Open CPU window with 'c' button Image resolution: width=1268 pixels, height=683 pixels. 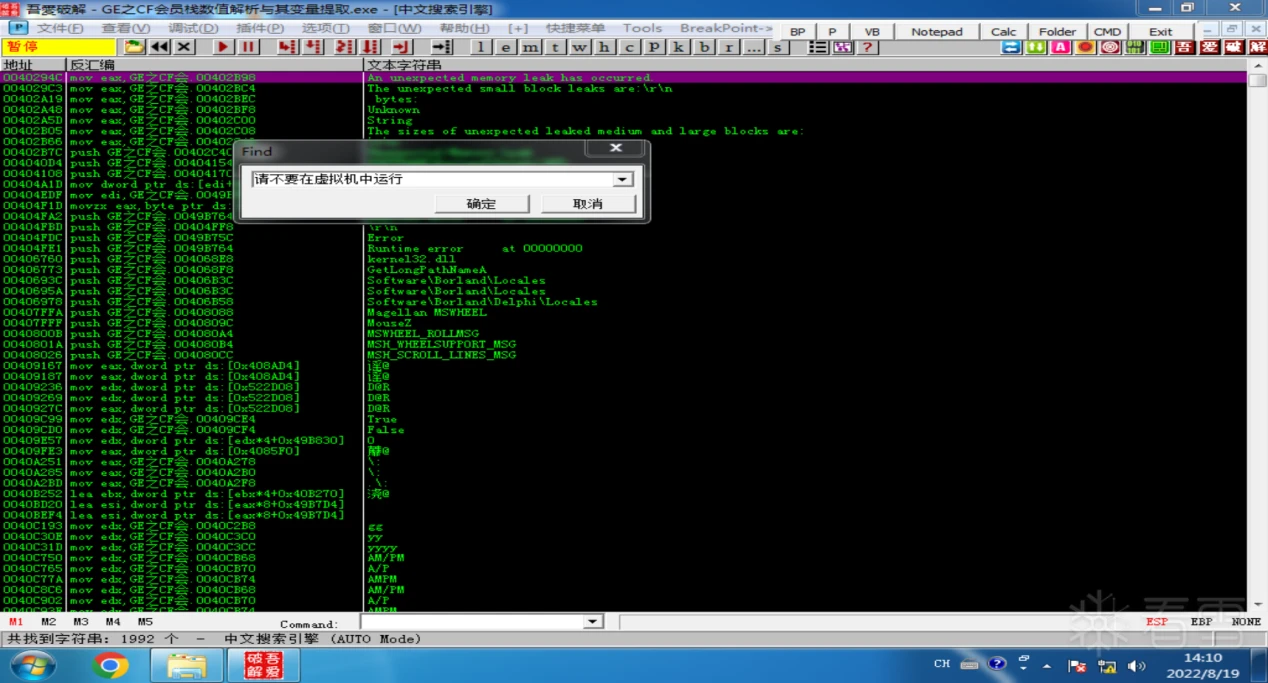(x=629, y=47)
